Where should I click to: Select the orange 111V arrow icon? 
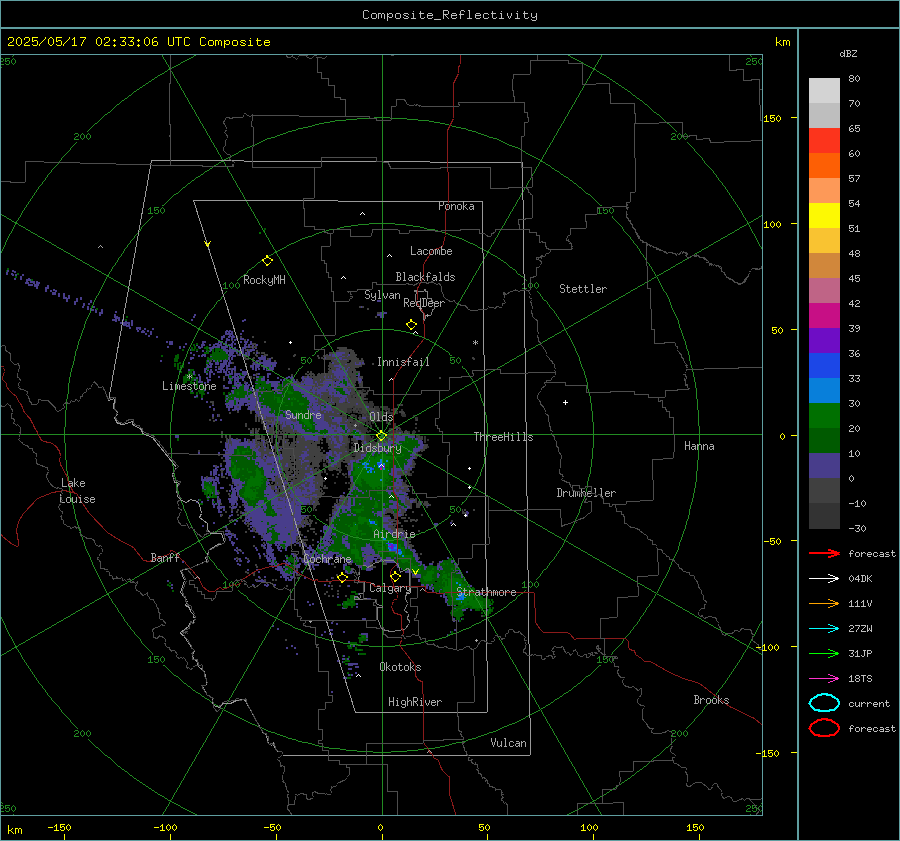pyautogui.click(x=824, y=603)
